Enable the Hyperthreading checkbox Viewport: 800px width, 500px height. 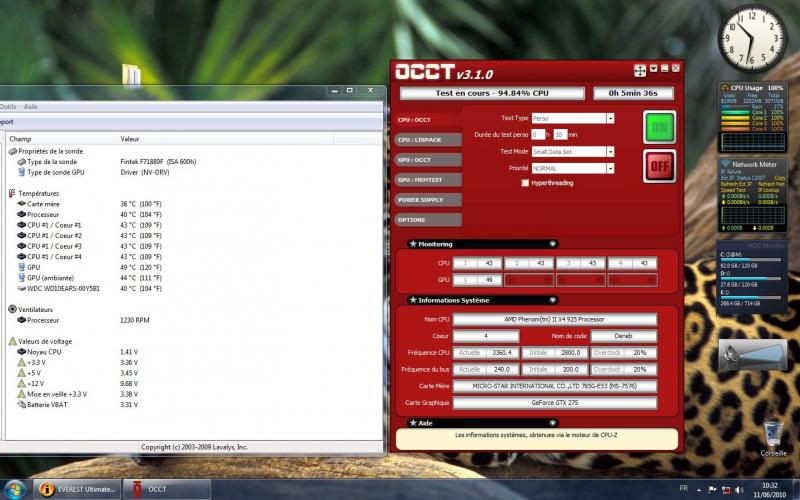[x=525, y=183]
